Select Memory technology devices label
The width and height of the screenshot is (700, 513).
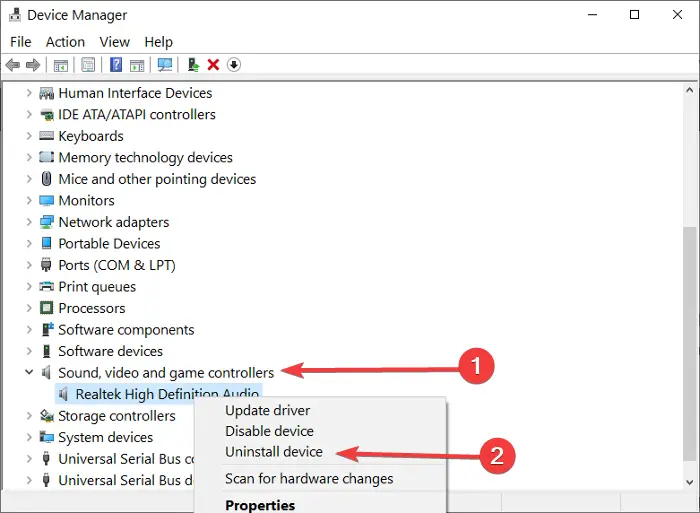point(146,158)
